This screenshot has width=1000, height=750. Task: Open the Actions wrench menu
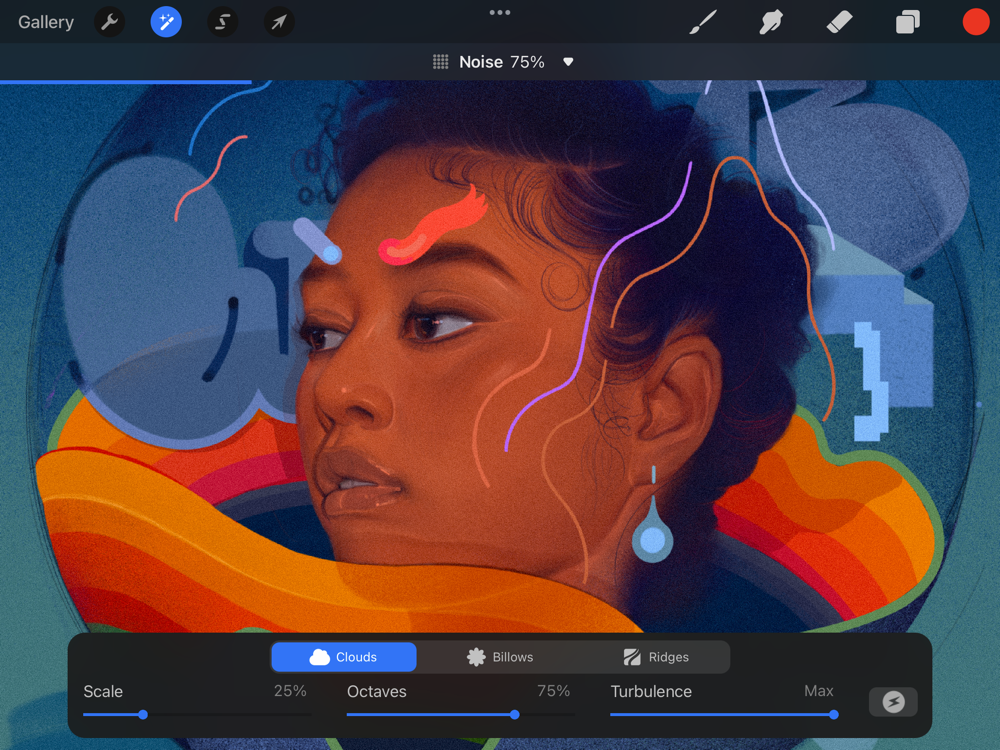click(109, 22)
